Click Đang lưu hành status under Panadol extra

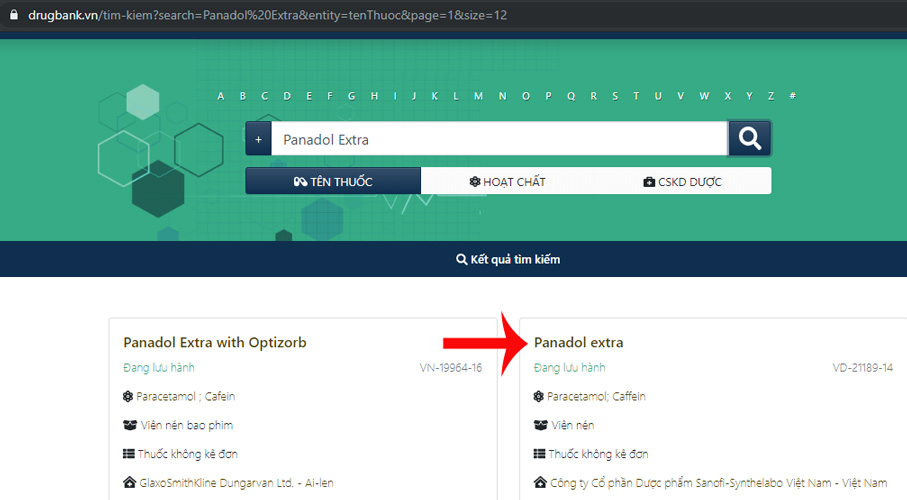click(570, 367)
